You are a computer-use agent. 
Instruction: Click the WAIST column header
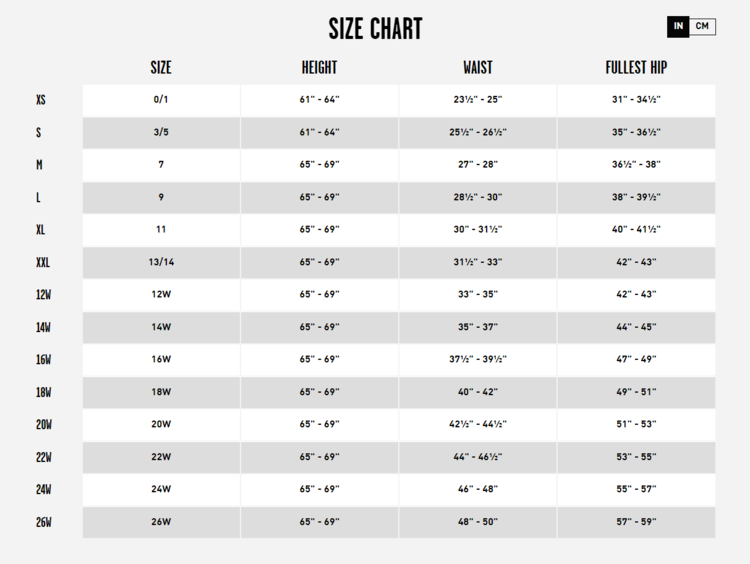477,68
